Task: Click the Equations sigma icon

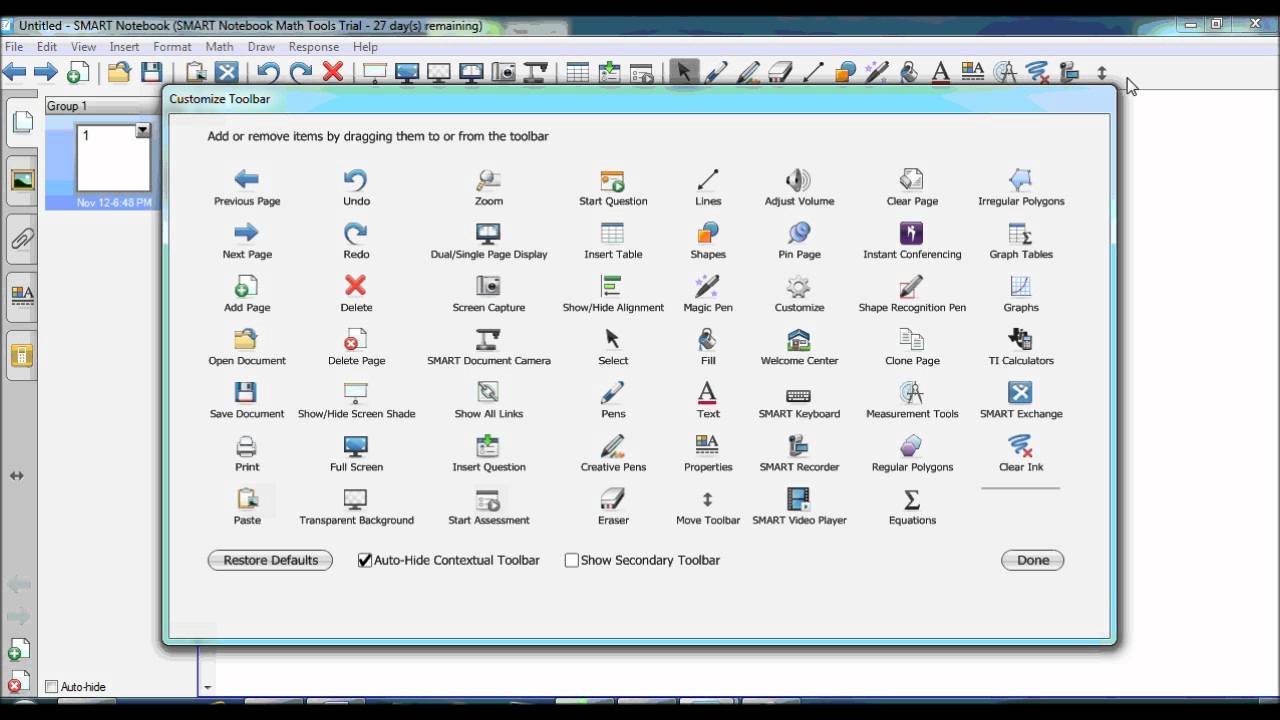Action: (x=911, y=498)
